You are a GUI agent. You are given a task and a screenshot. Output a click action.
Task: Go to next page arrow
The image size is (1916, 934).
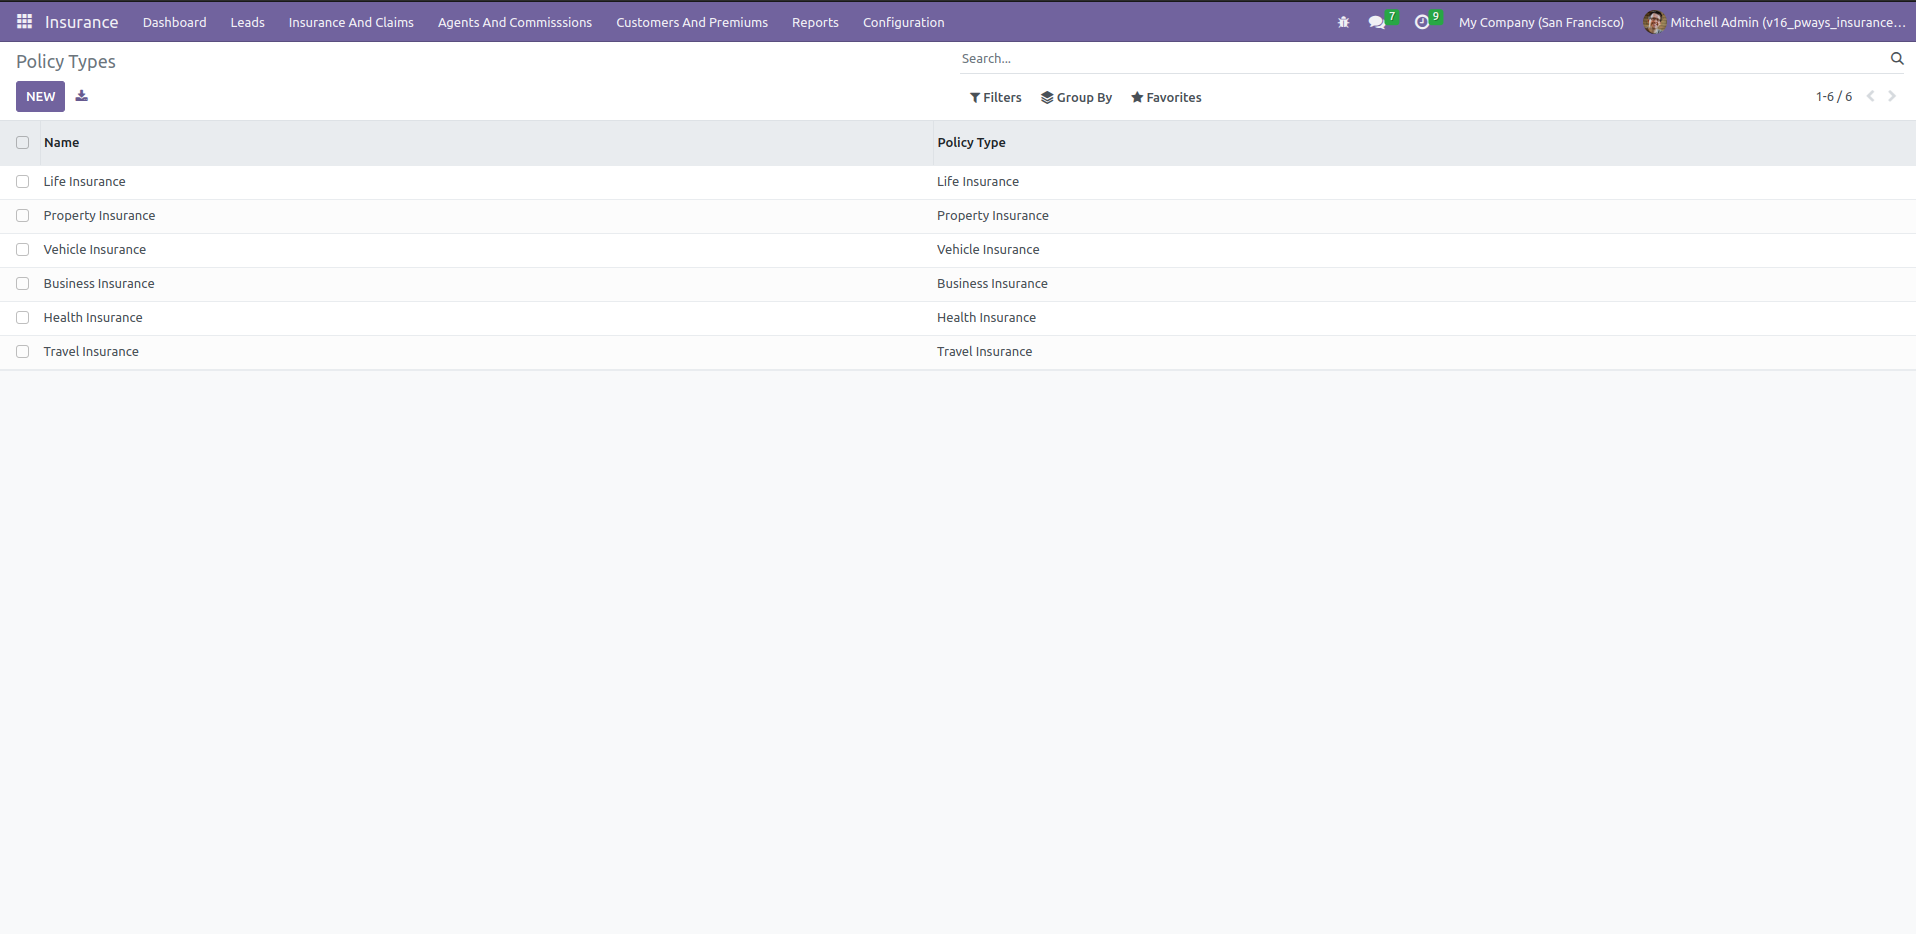[x=1892, y=97]
